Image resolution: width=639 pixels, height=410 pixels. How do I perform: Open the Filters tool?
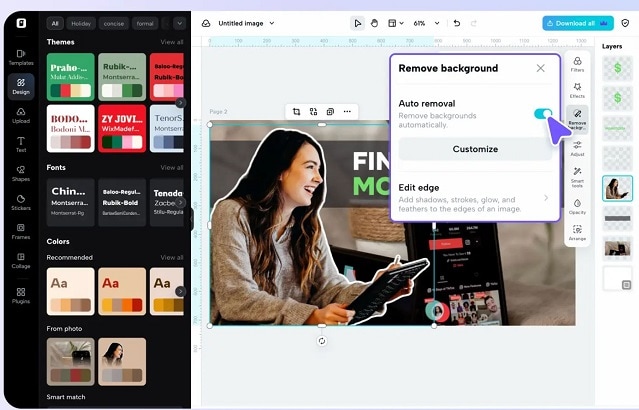(x=577, y=64)
